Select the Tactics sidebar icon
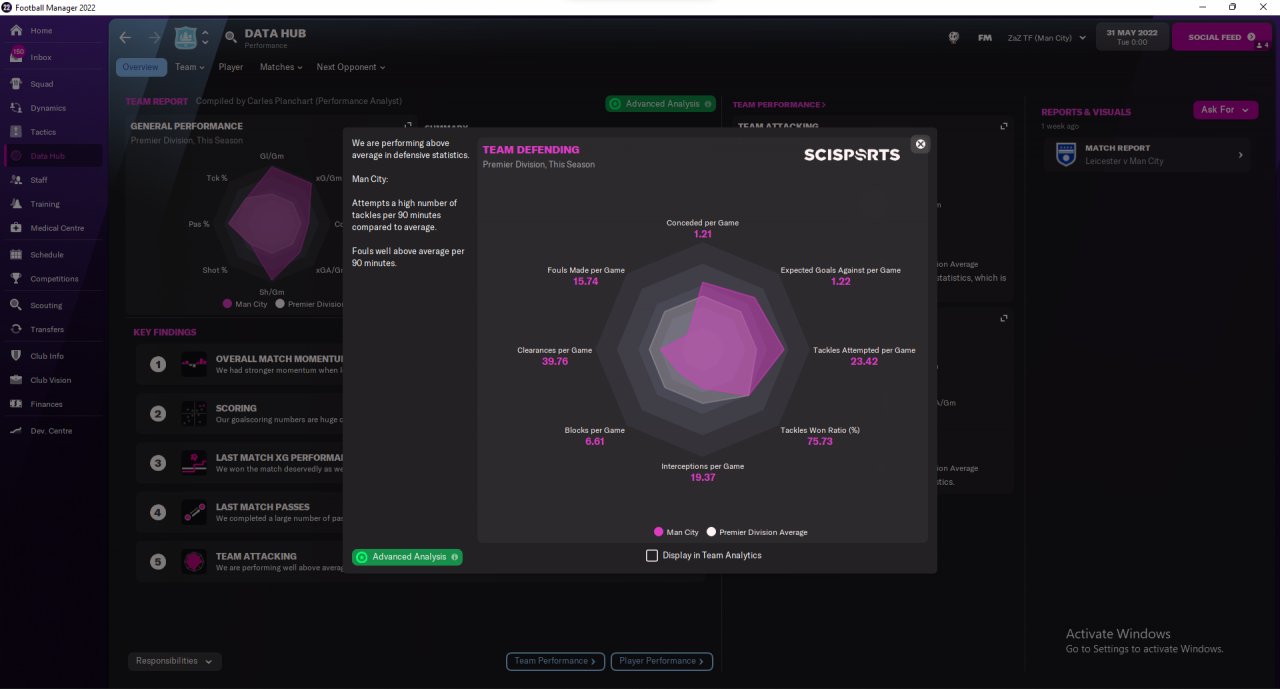Image resolution: width=1280 pixels, height=689 pixels. pos(16,132)
